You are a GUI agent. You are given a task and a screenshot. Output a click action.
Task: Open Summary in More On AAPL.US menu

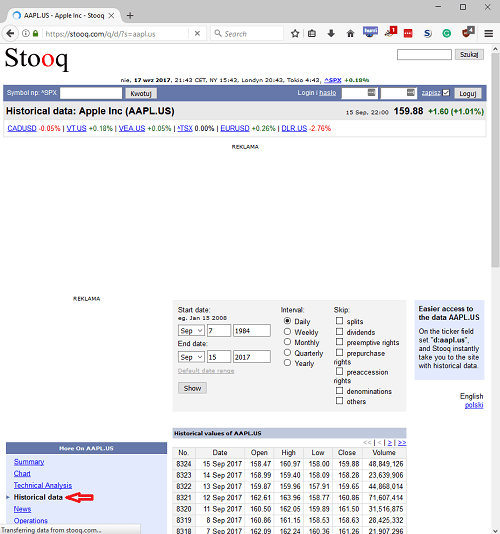pyautogui.click(x=29, y=462)
